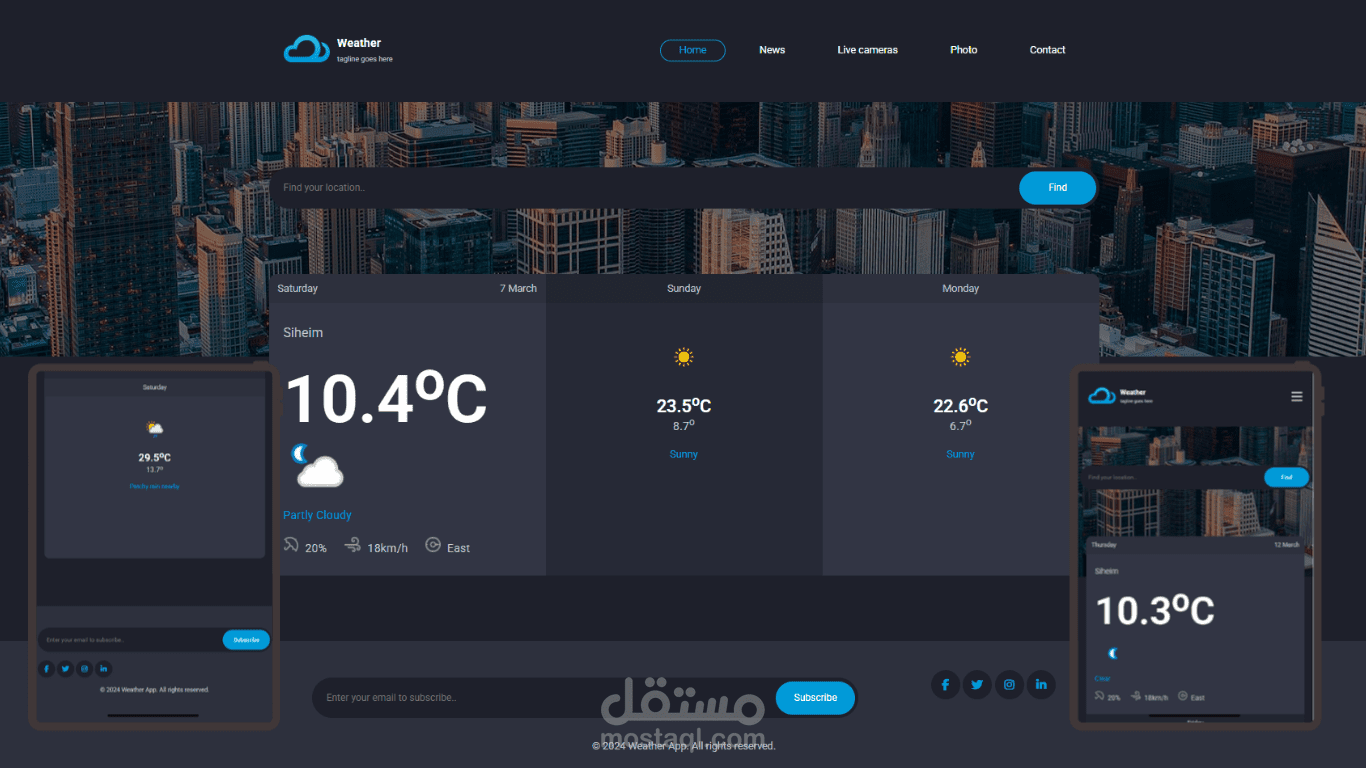The height and width of the screenshot is (768, 1366).
Task: Click the Twitter icon in the footer
Action: click(977, 684)
